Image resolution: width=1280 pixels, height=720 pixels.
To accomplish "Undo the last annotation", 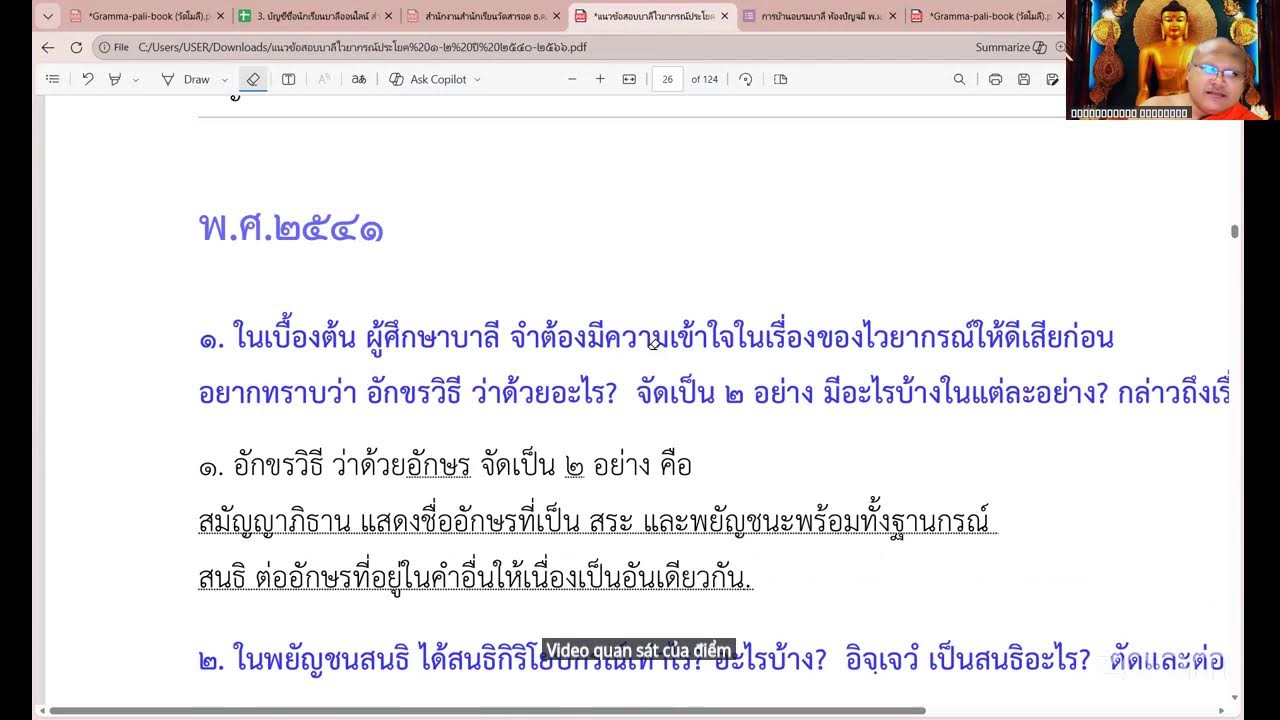I will pos(88,79).
